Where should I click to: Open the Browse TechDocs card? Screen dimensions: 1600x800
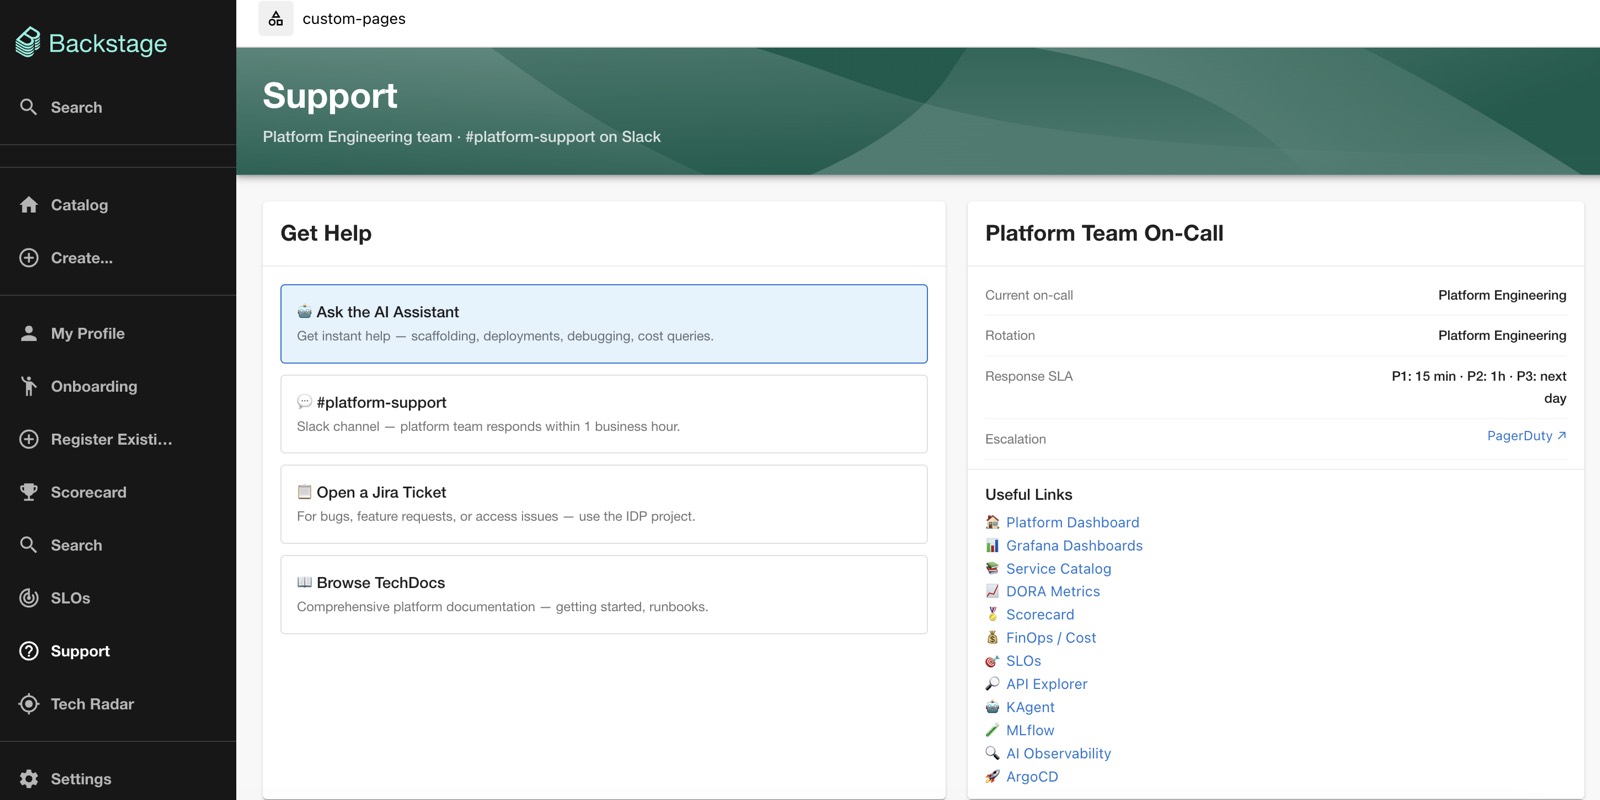click(604, 594)
